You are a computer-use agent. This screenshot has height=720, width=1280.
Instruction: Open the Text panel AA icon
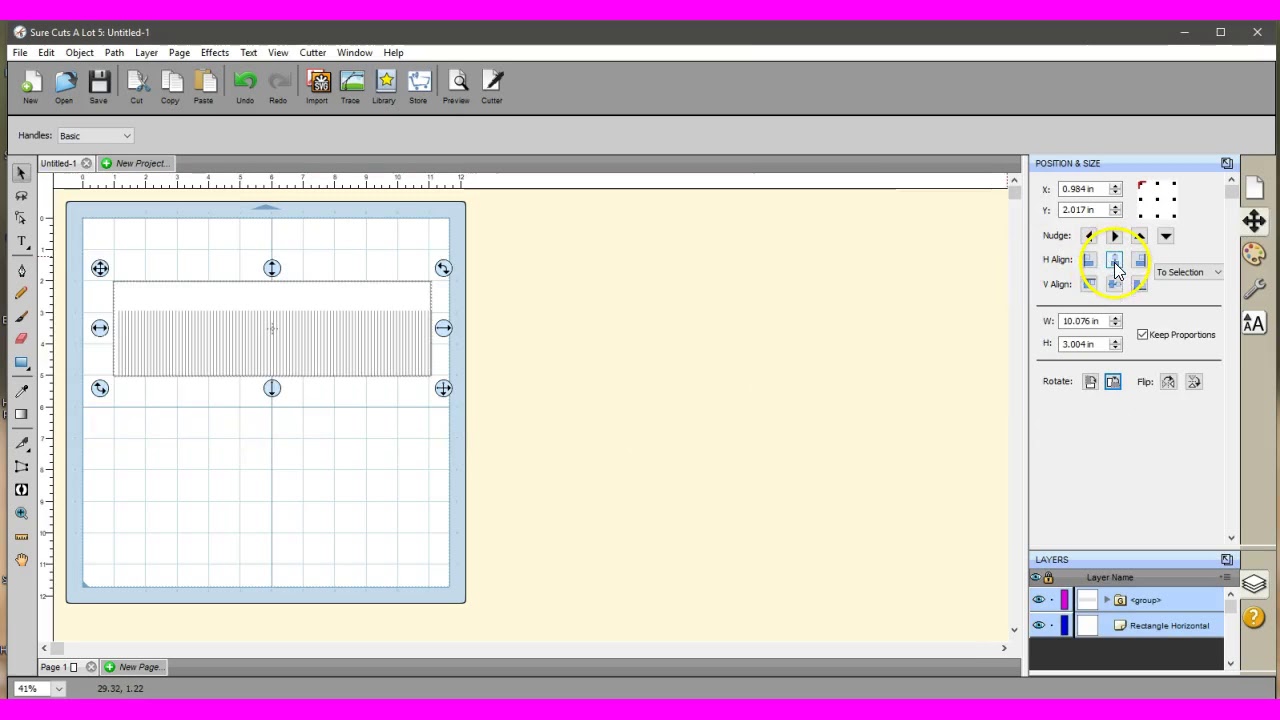1254,323
